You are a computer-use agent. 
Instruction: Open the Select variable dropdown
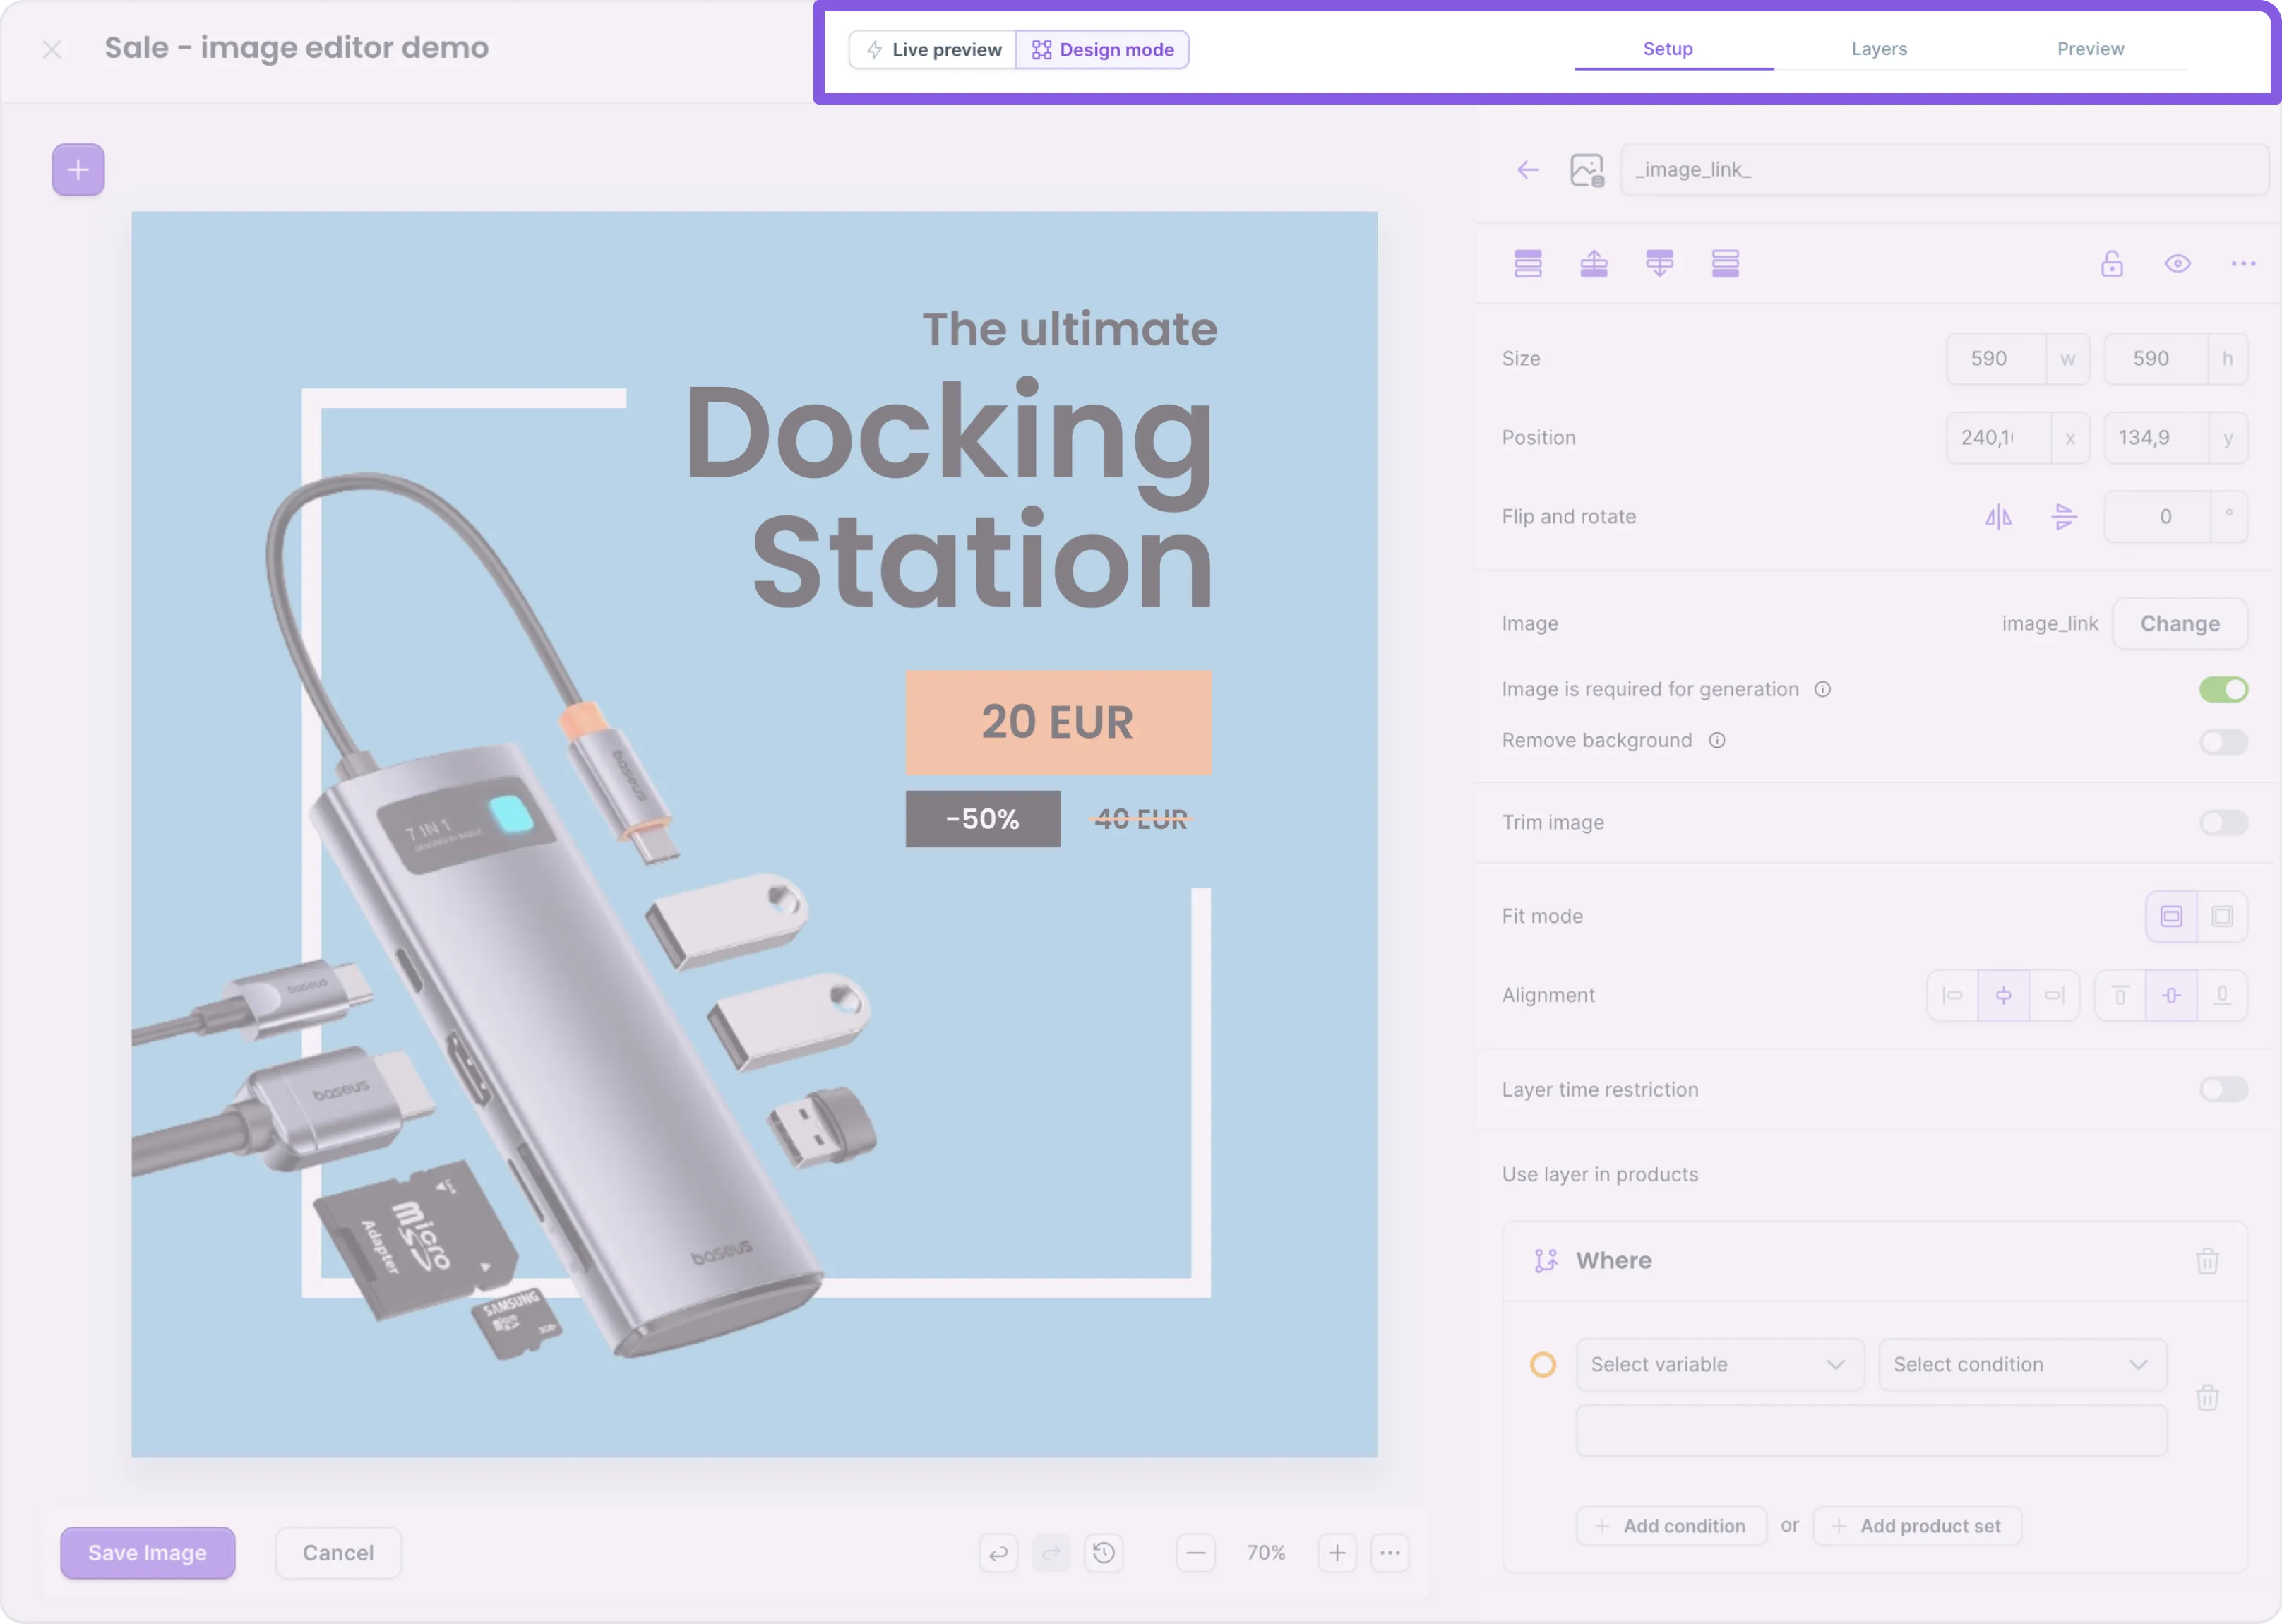(x=1720, y=1364)
